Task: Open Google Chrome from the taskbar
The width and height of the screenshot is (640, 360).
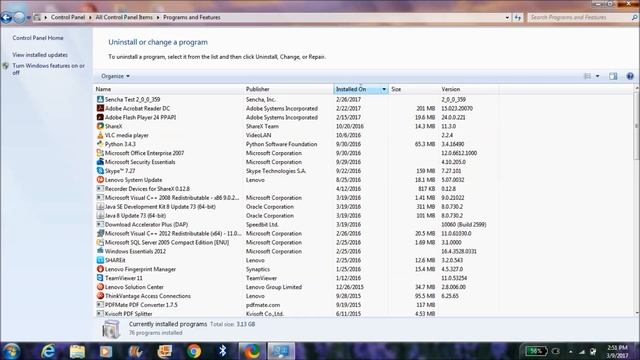Action: 194,351
